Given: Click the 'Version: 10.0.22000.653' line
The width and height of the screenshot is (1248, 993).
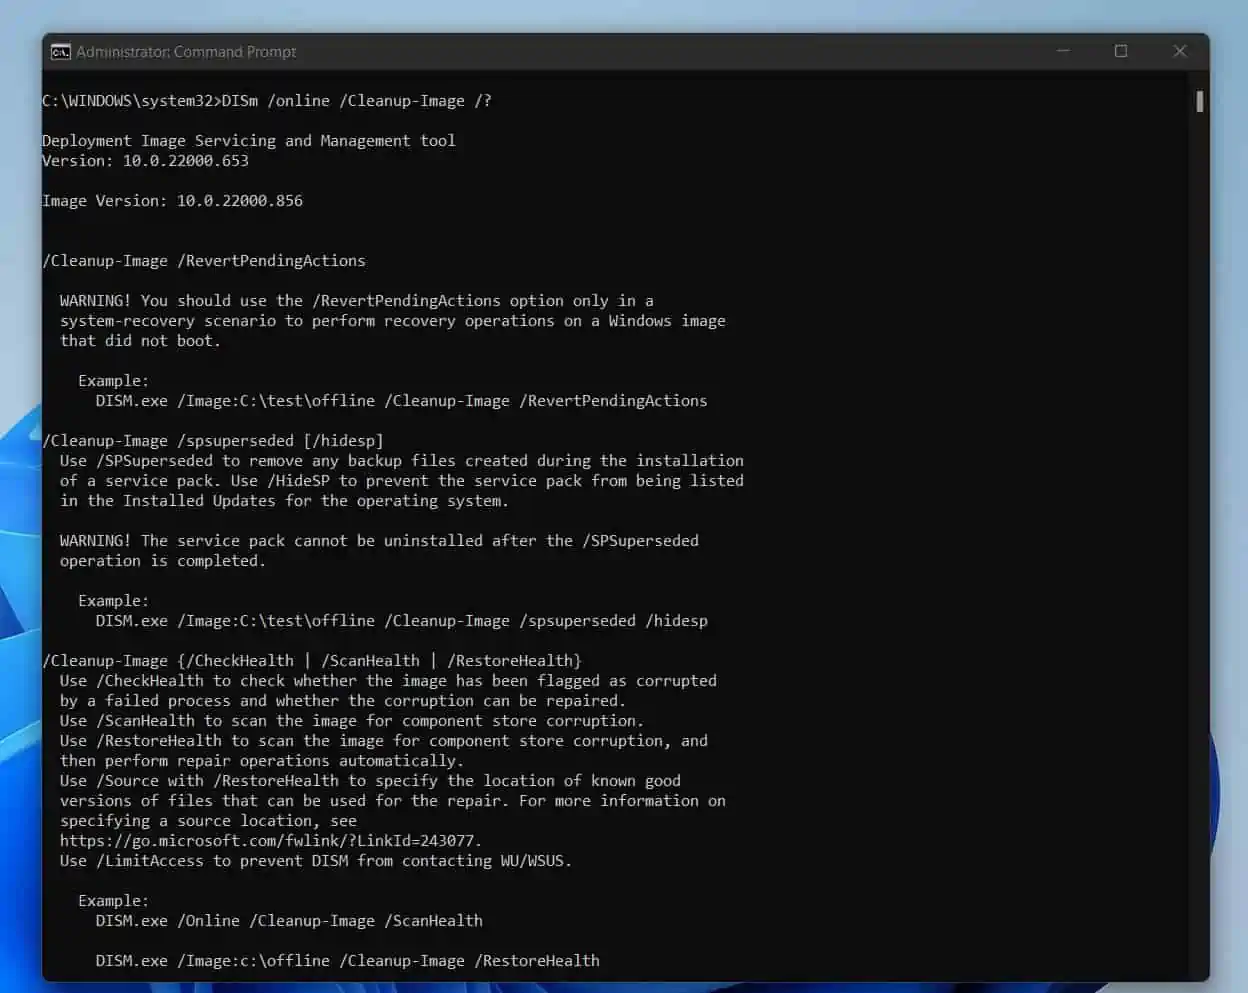Looking at the screenshot, I should [x=146, y=161].
